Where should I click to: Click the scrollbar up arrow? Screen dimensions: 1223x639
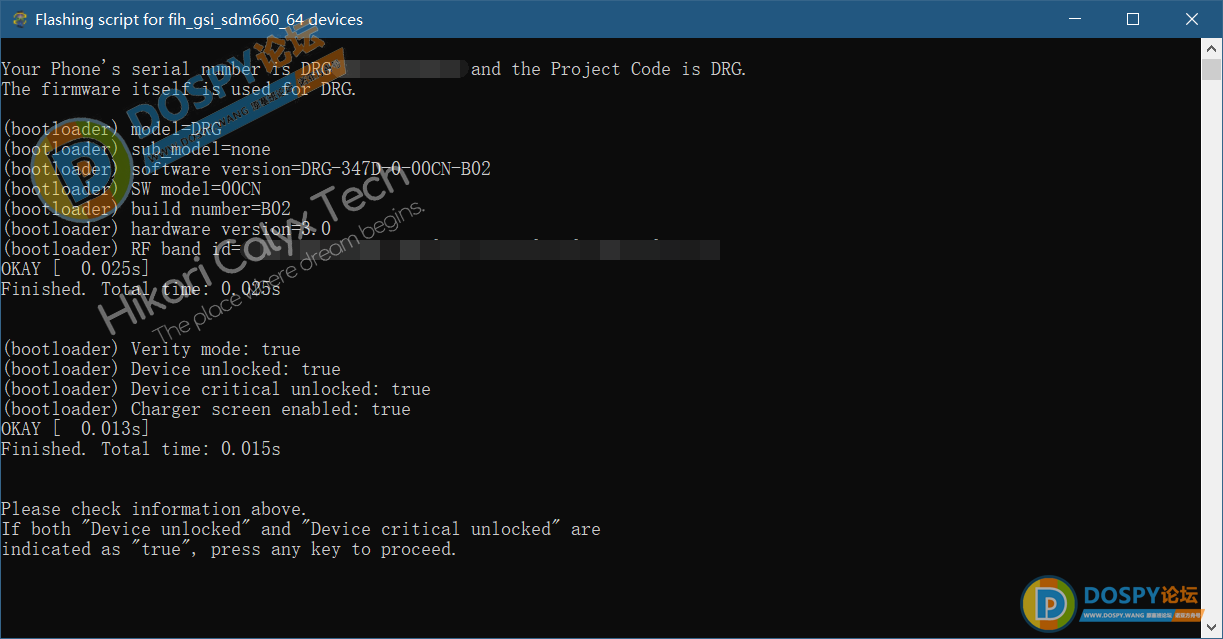pos(1211,49)
